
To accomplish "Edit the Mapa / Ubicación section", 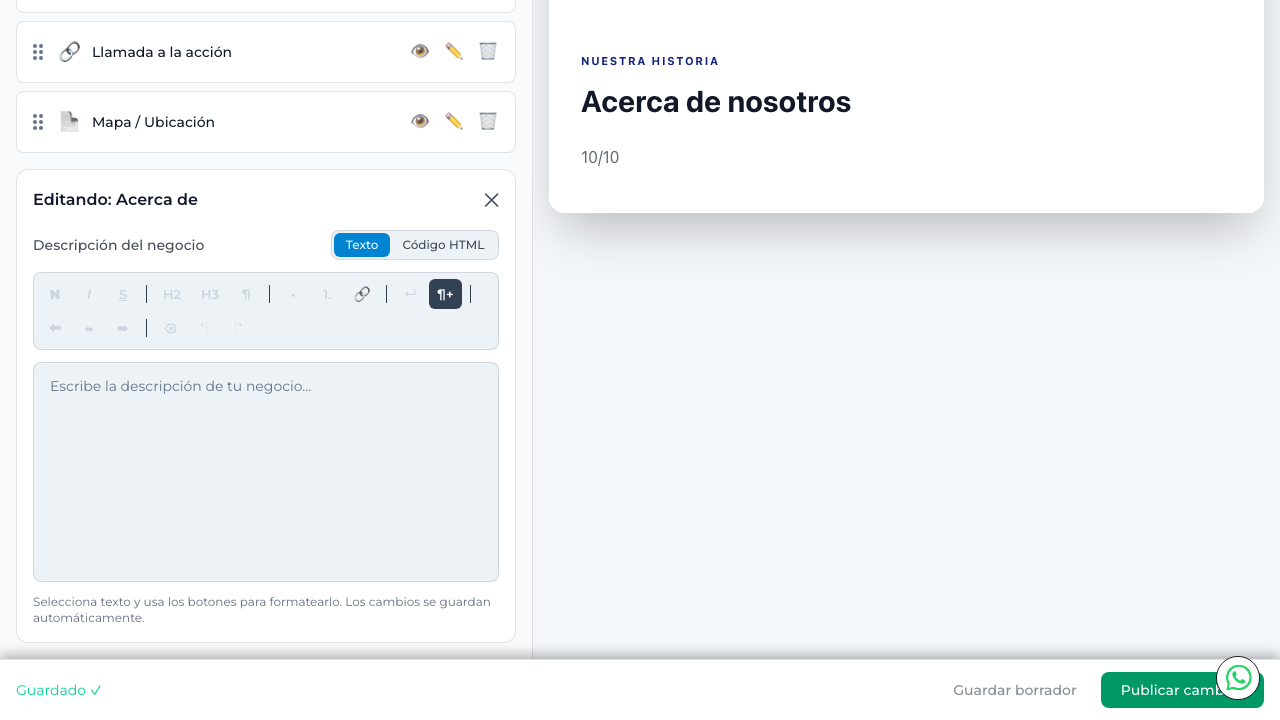I will coord(454,121).
